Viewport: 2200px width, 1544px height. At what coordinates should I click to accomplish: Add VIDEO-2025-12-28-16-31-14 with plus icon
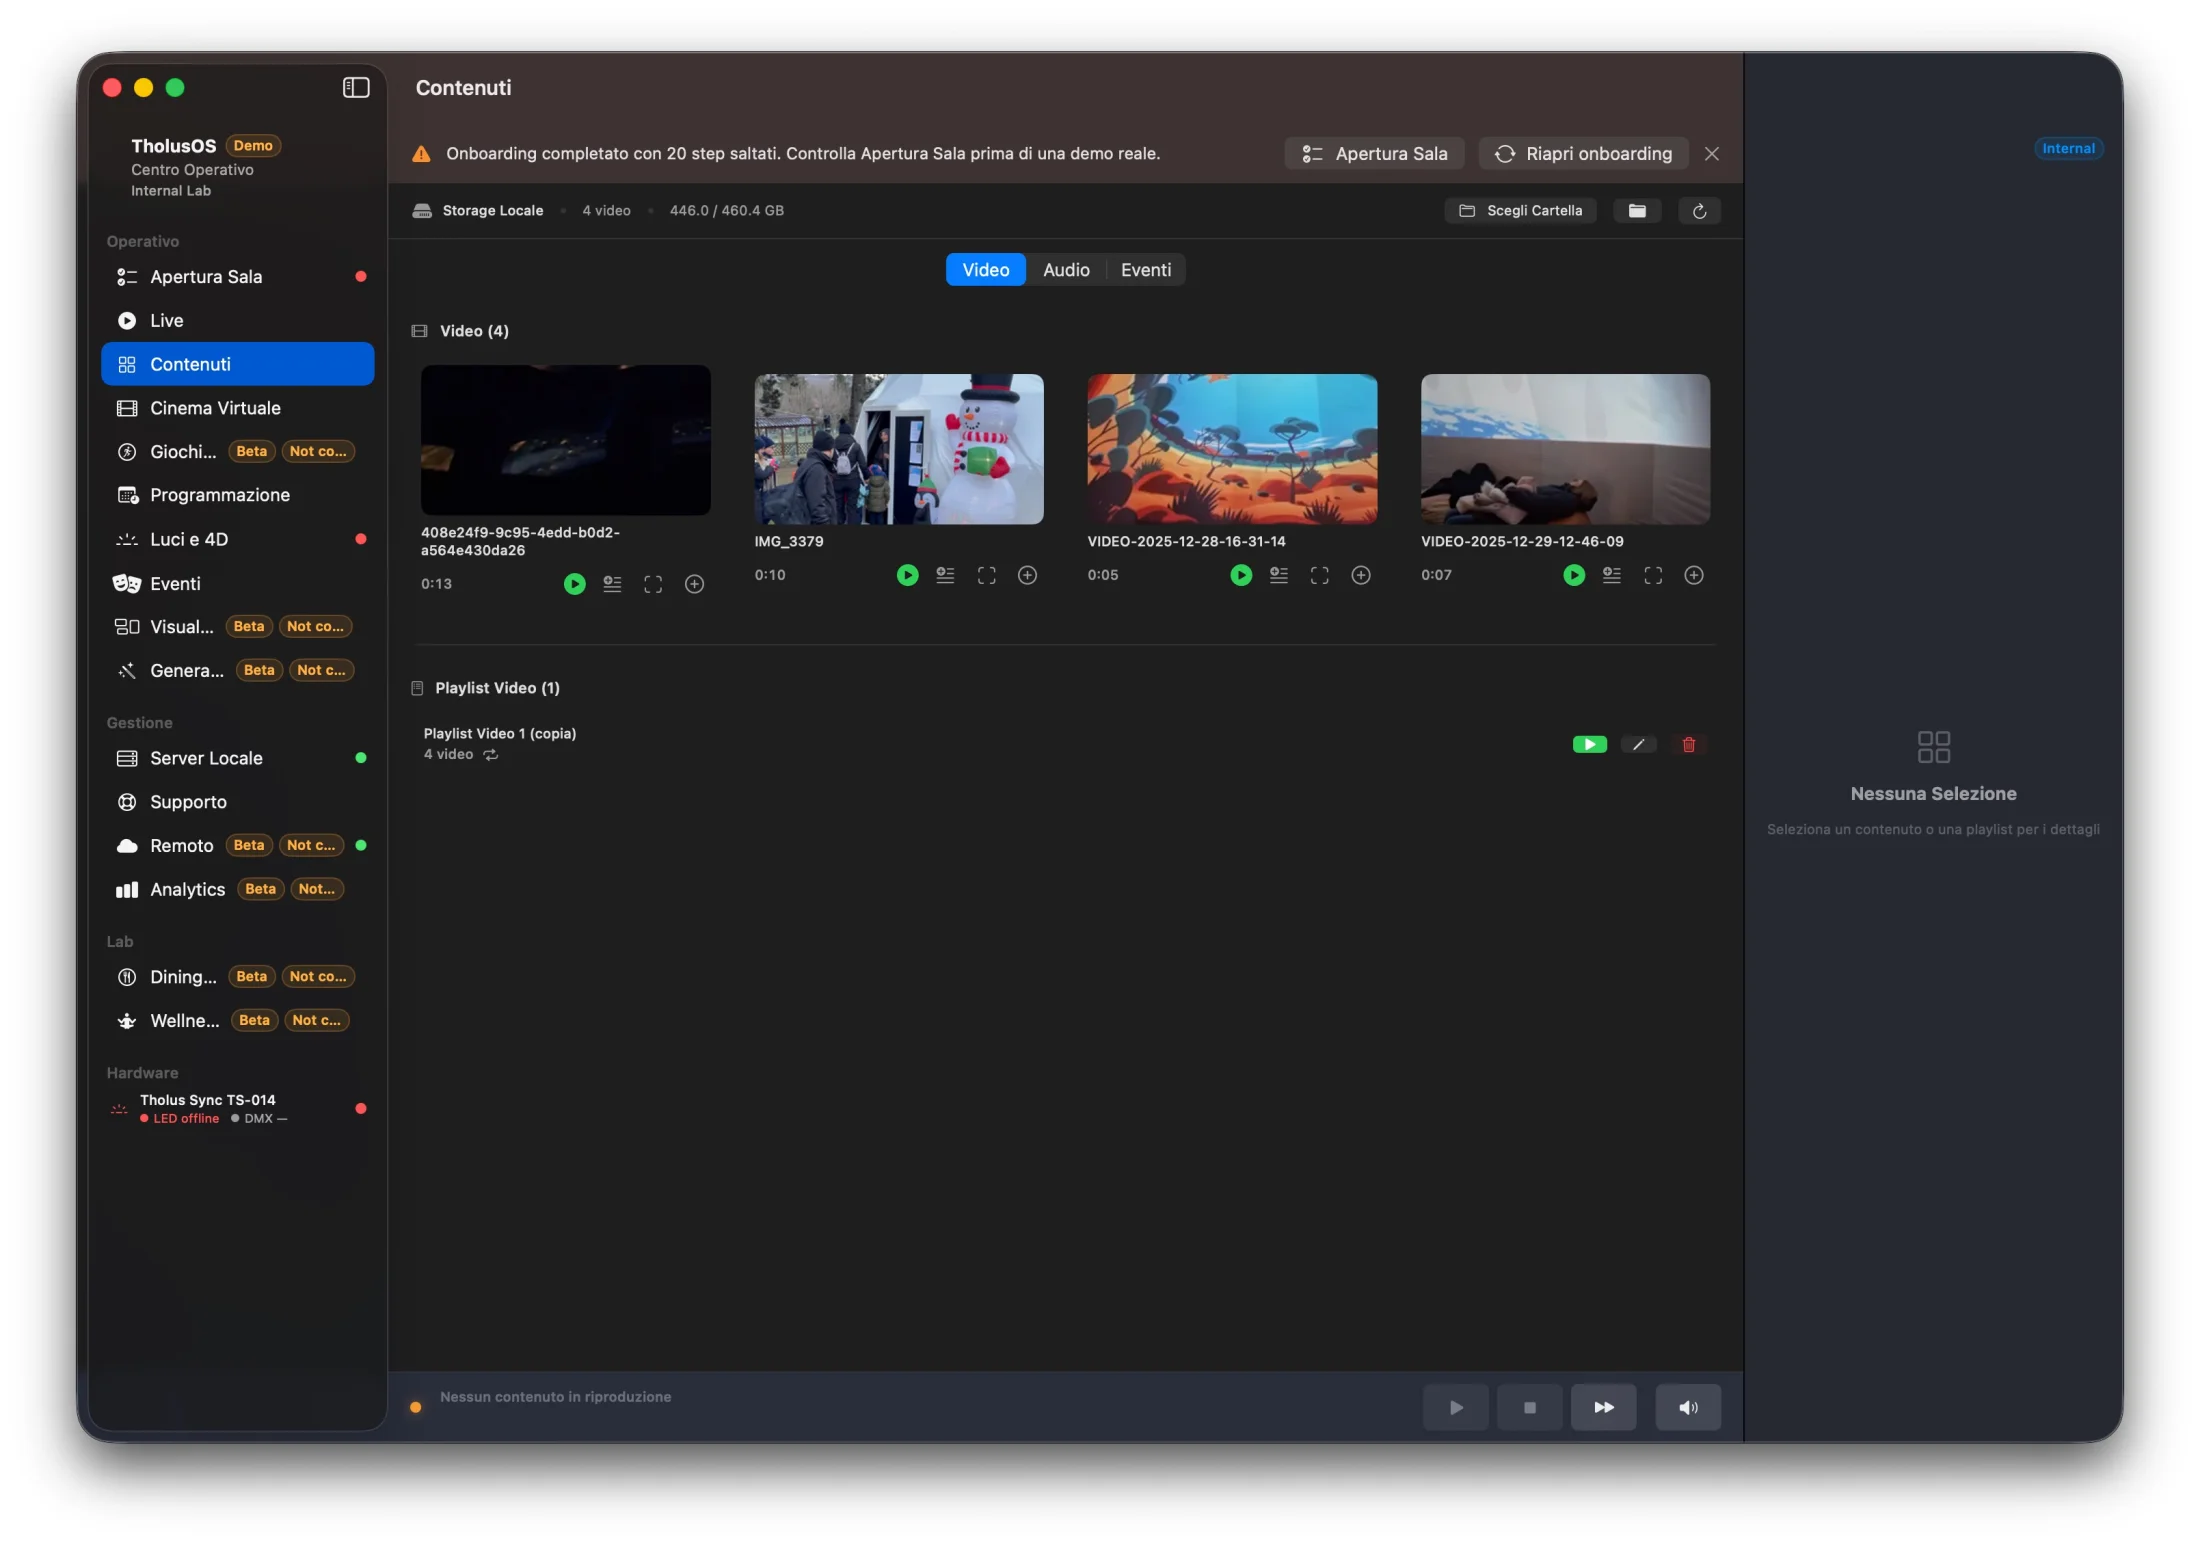pyautogui.click(x=1360, y=575)
